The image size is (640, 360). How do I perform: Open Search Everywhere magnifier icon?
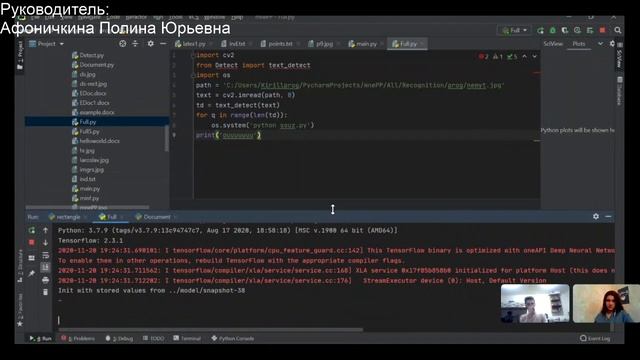618,30
